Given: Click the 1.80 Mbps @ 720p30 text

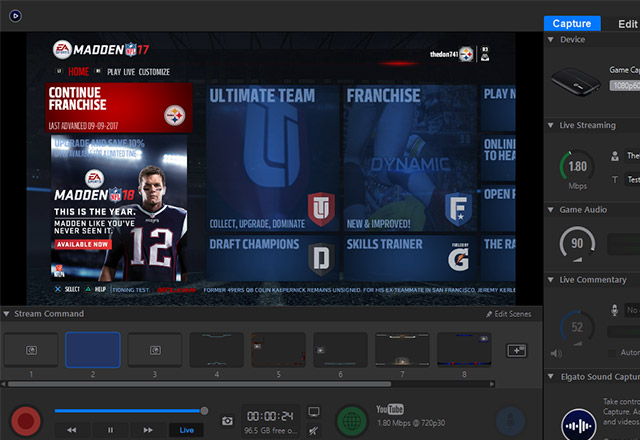Looking at the screenshot, I should tap(411, 423).
